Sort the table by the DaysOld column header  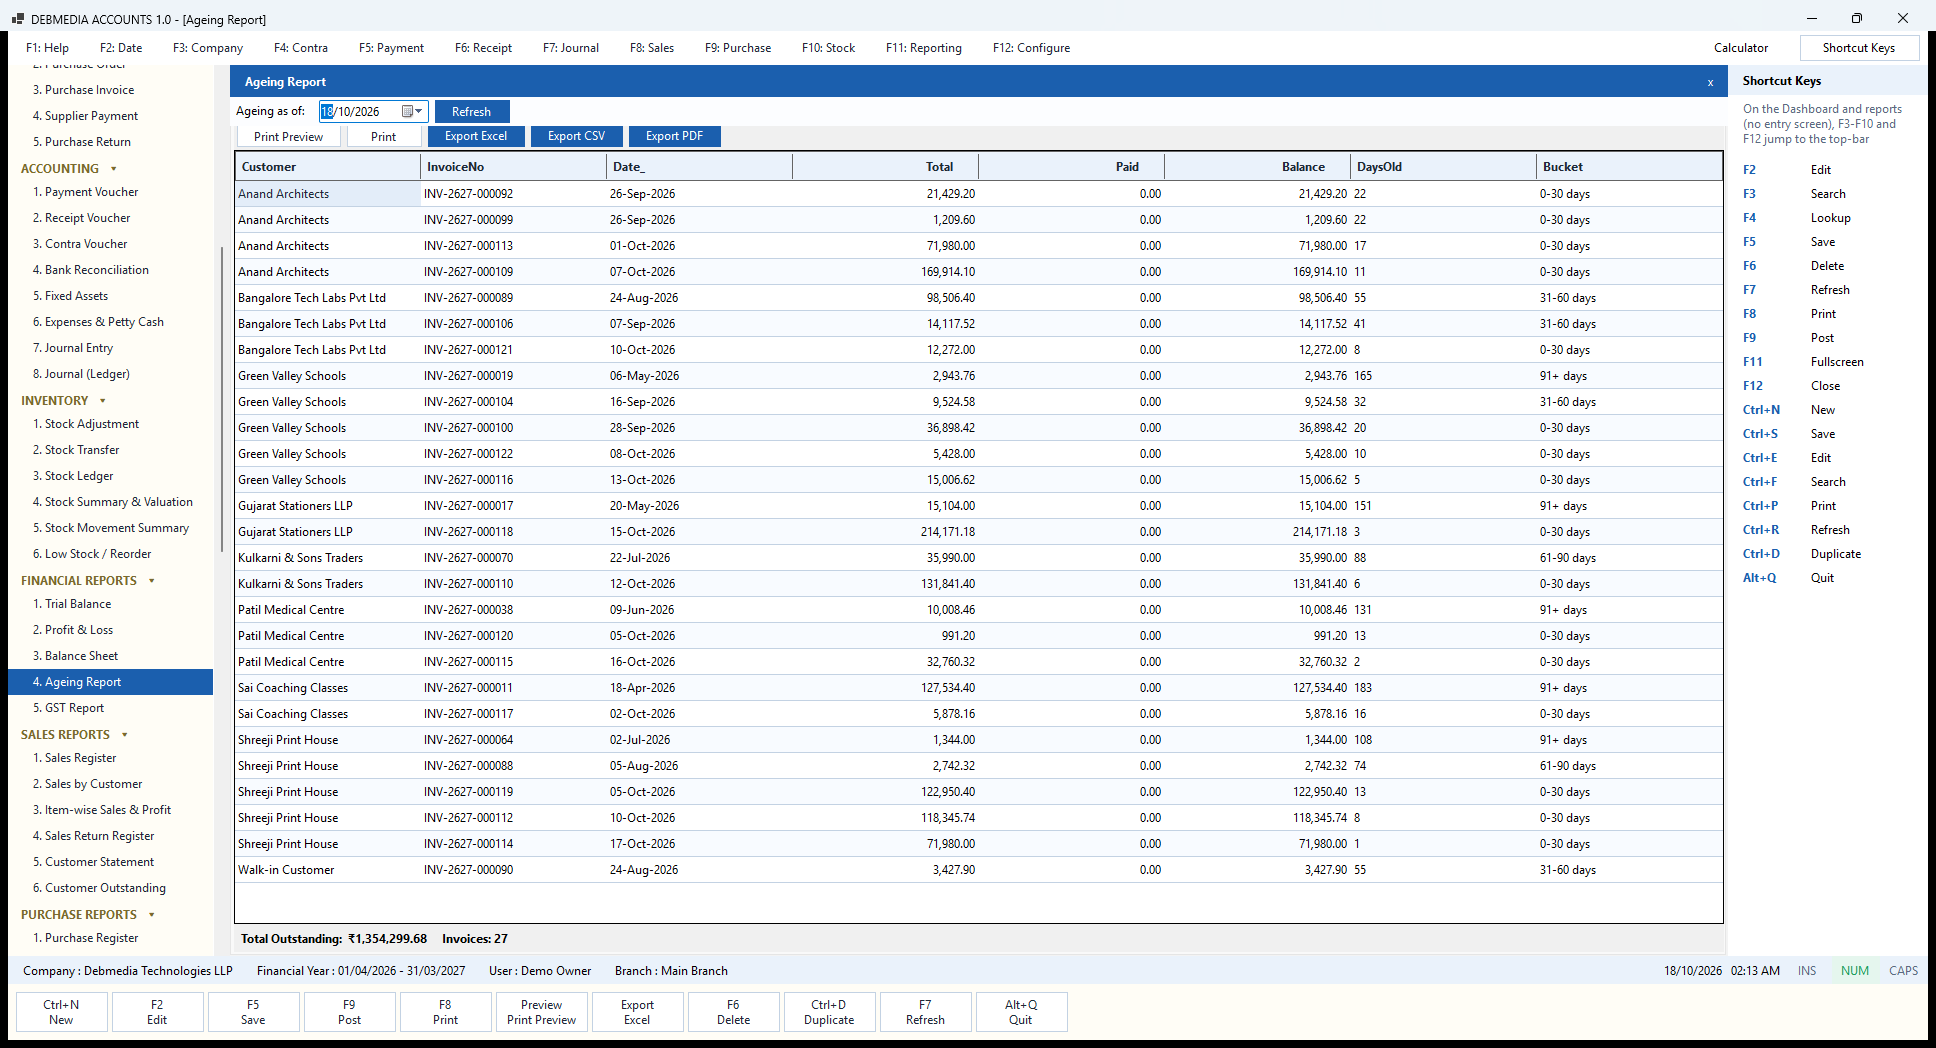click(1443, 167)
